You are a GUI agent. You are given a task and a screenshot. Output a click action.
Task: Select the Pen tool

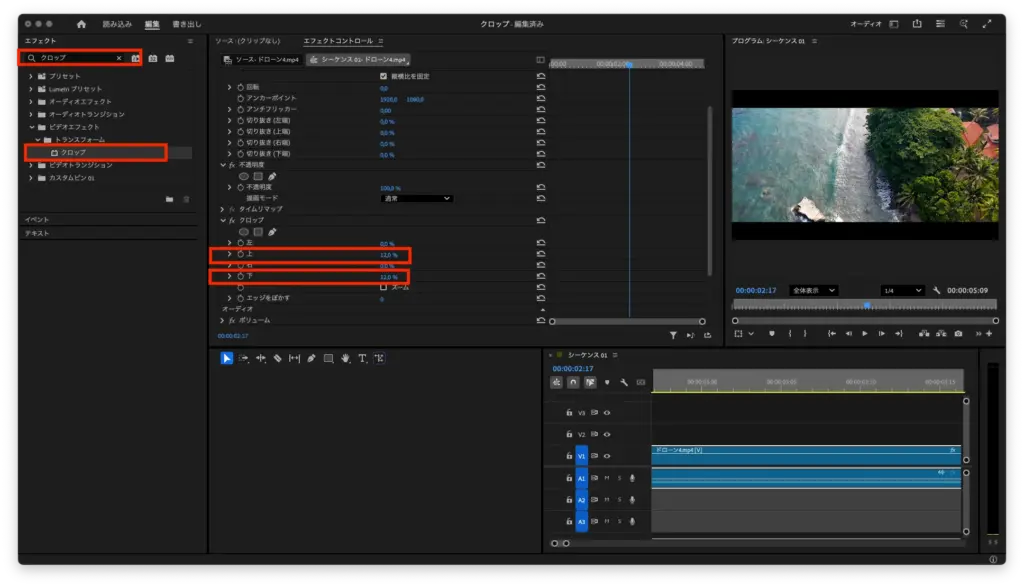[311, 358]
